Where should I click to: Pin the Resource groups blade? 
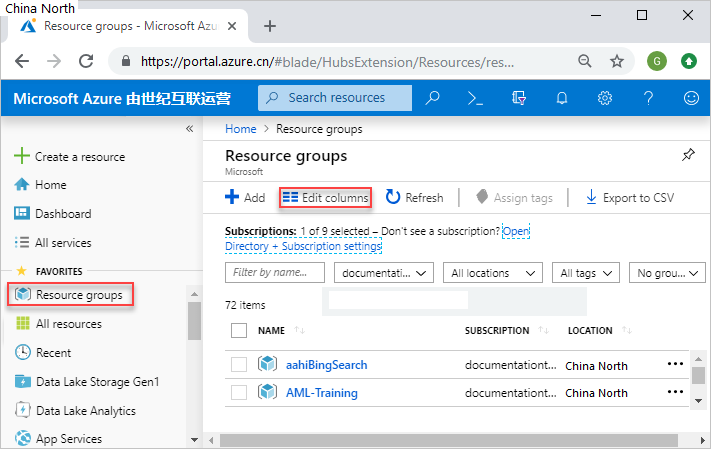click(688, 155)
